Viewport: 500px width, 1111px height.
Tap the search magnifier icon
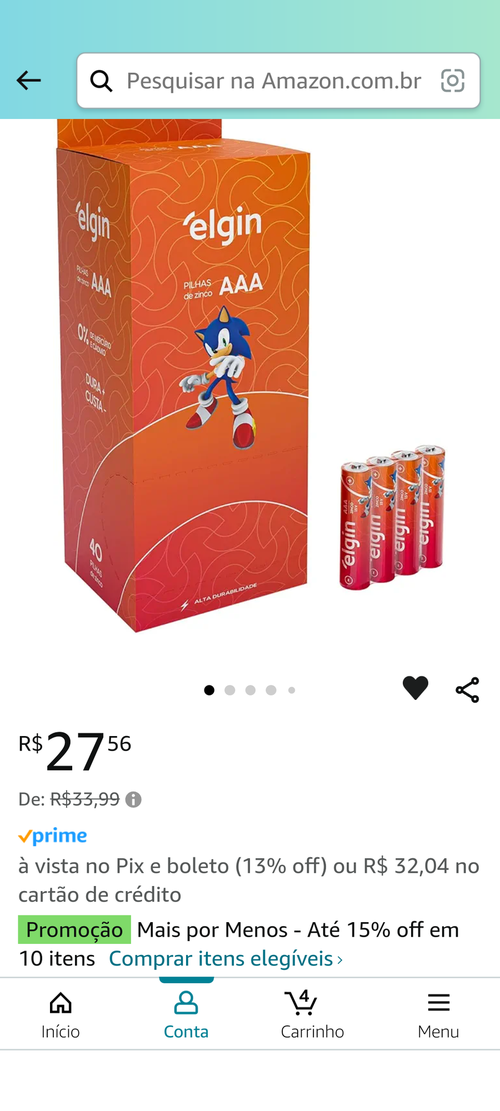pos(101,81)
